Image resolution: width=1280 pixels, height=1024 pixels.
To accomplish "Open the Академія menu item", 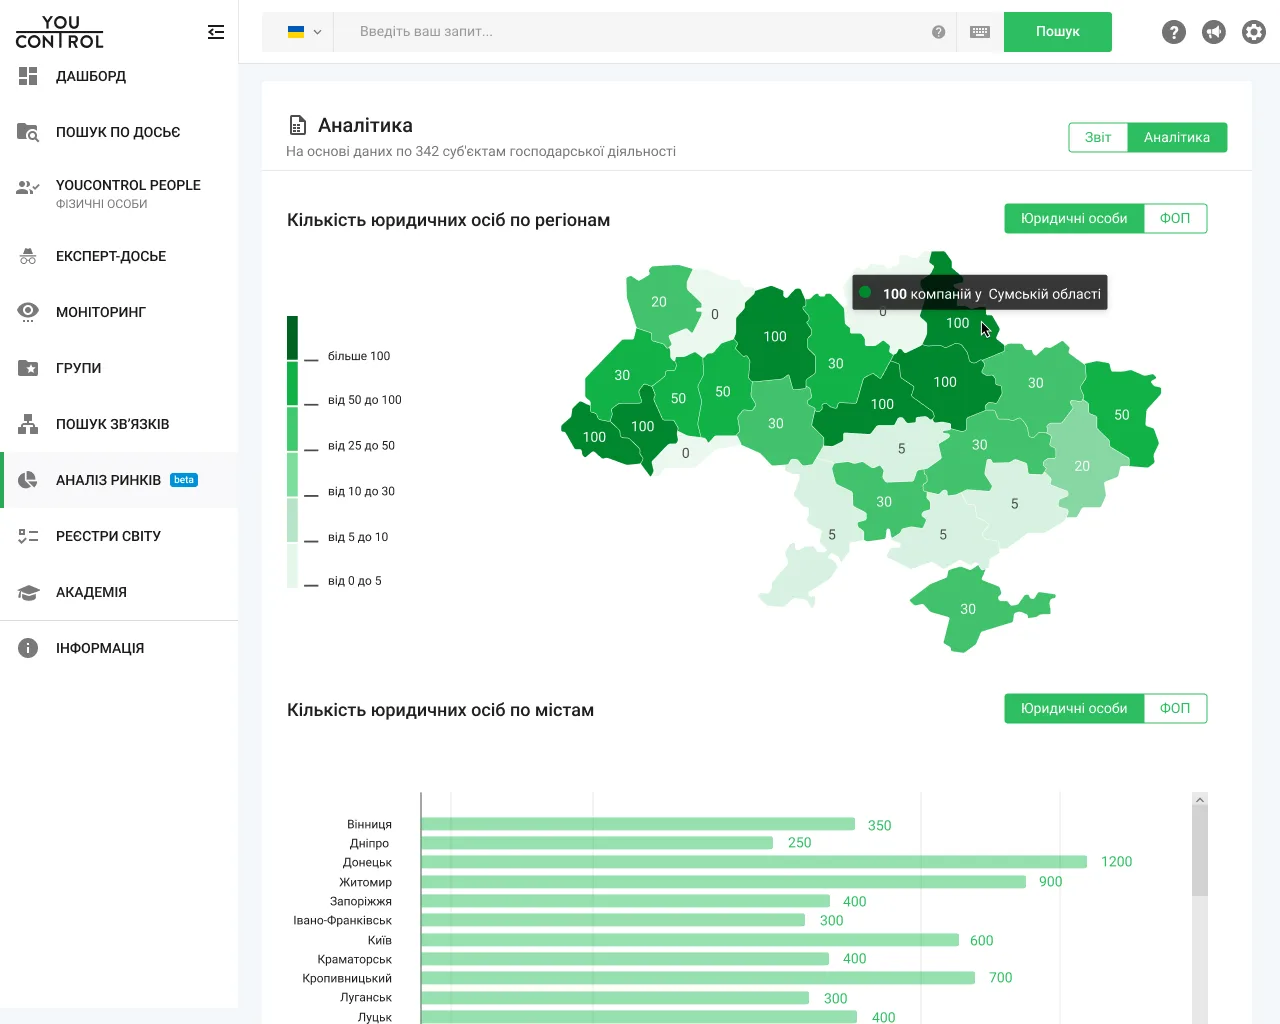I will pos(119,592).
